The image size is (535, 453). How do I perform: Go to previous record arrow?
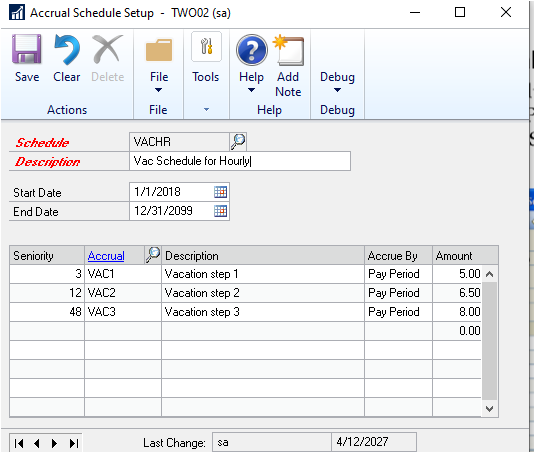(x=37, y=443)
